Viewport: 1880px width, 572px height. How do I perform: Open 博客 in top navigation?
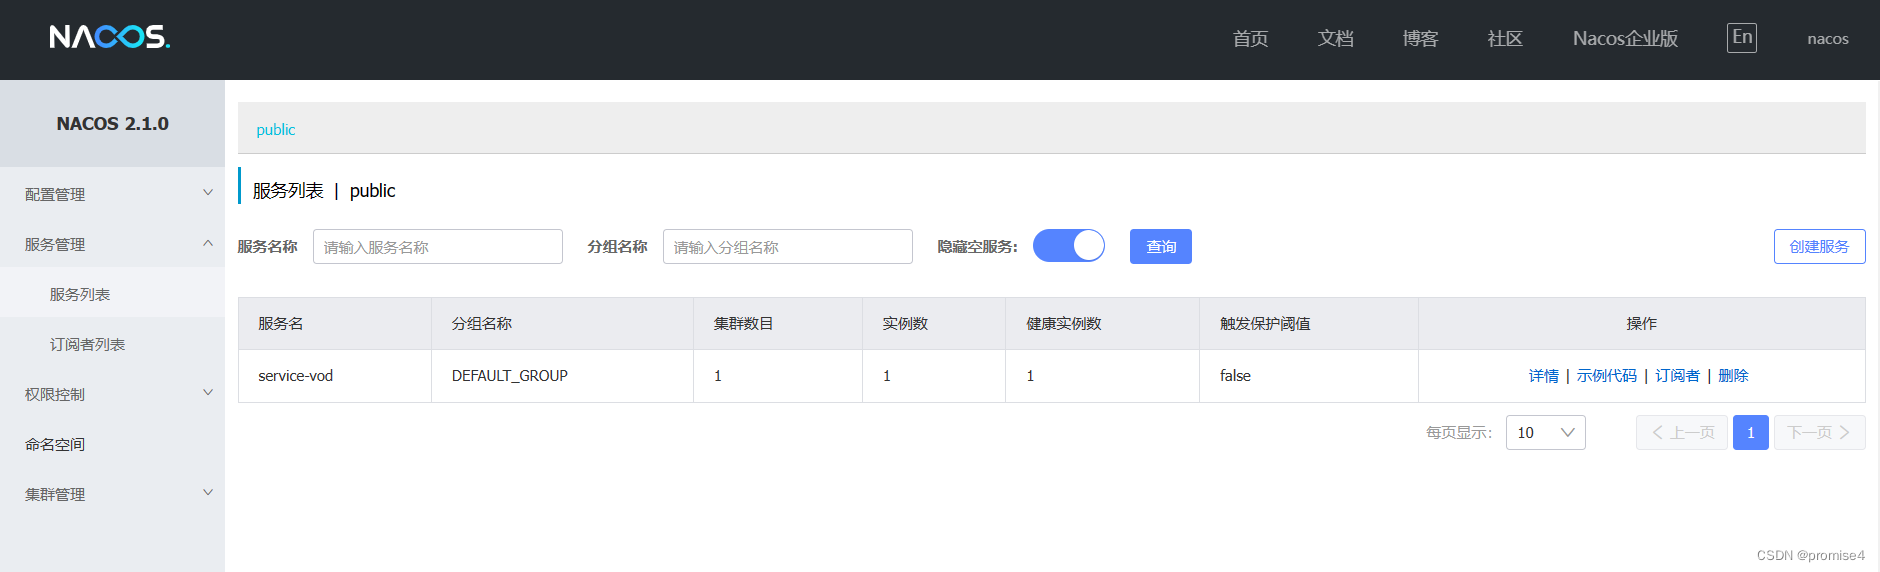1420,38
